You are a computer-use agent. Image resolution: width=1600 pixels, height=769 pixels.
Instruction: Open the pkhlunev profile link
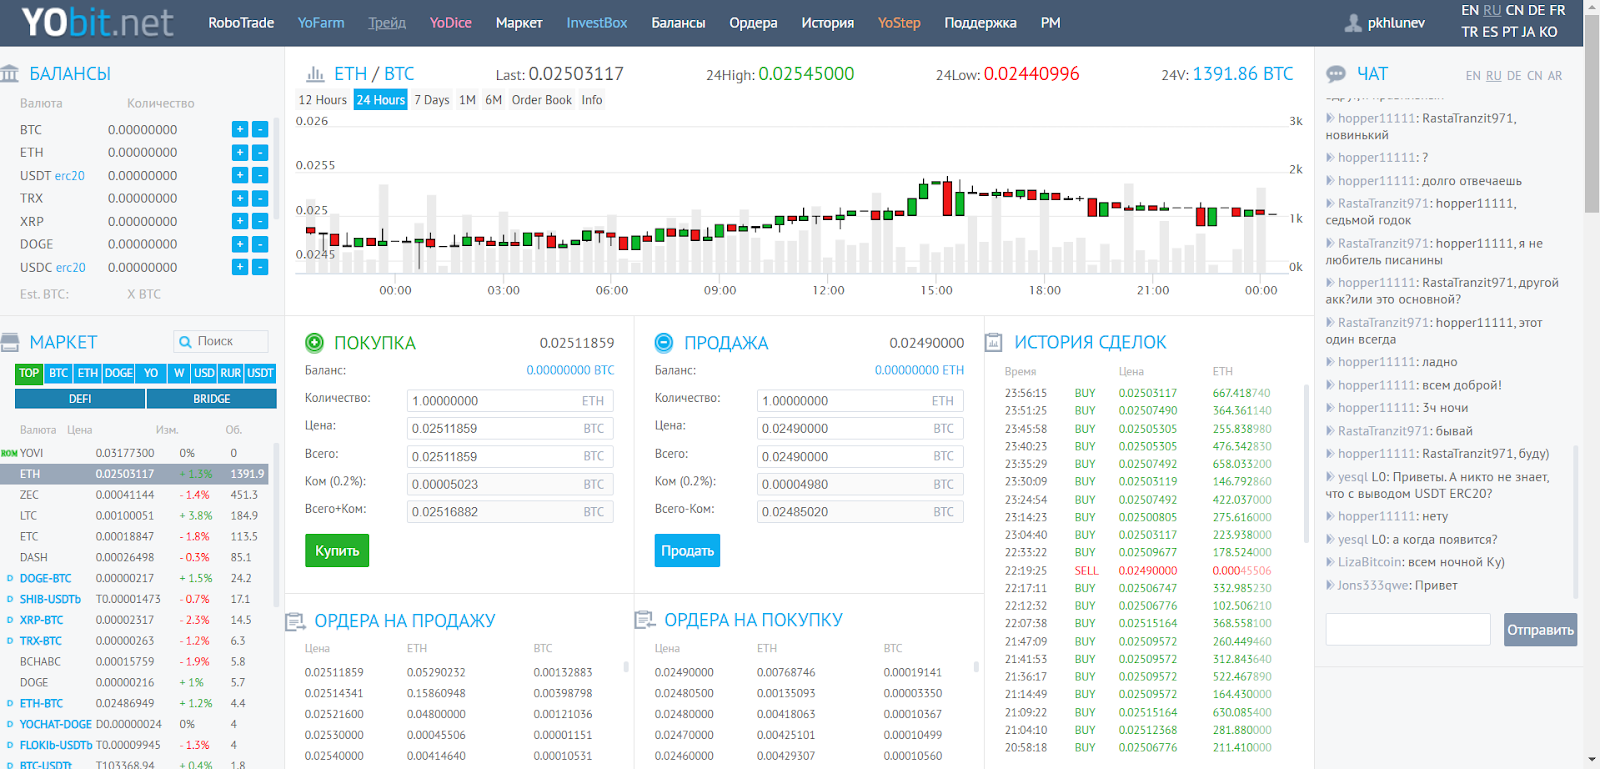[1396, 23]
